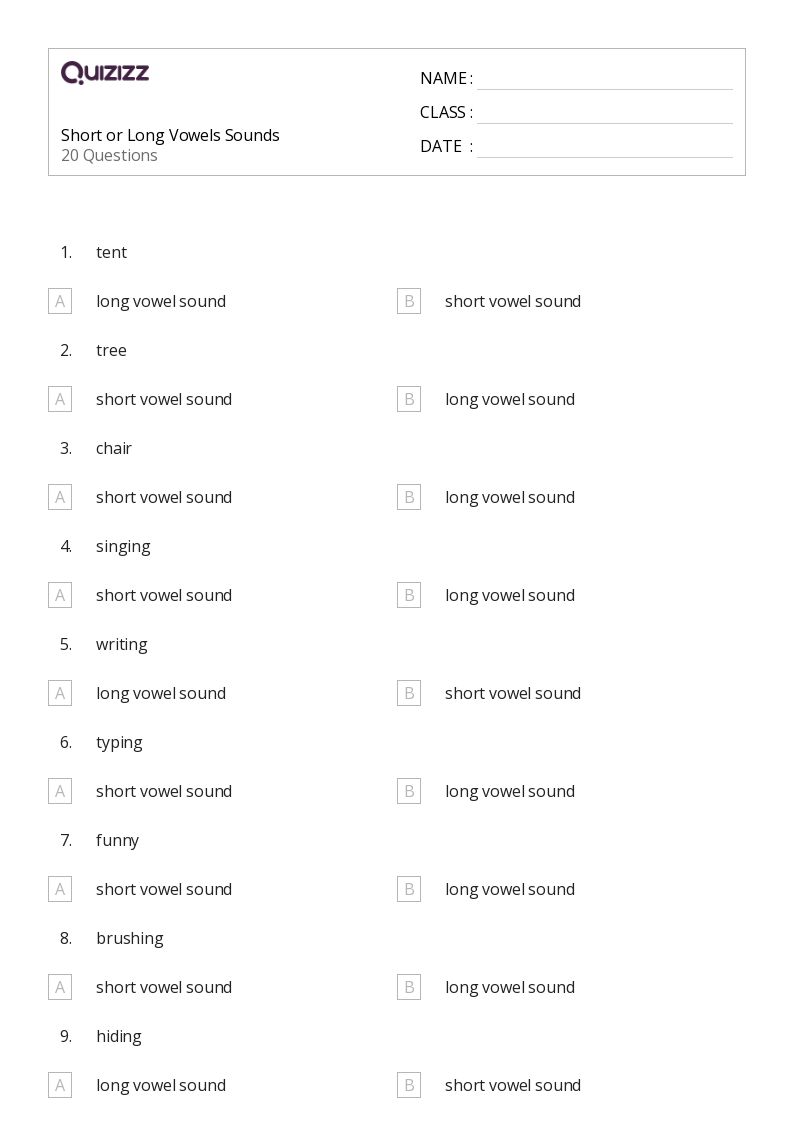
Task: Mark box B long vowel for chair
Action: (x=409, y=497)
